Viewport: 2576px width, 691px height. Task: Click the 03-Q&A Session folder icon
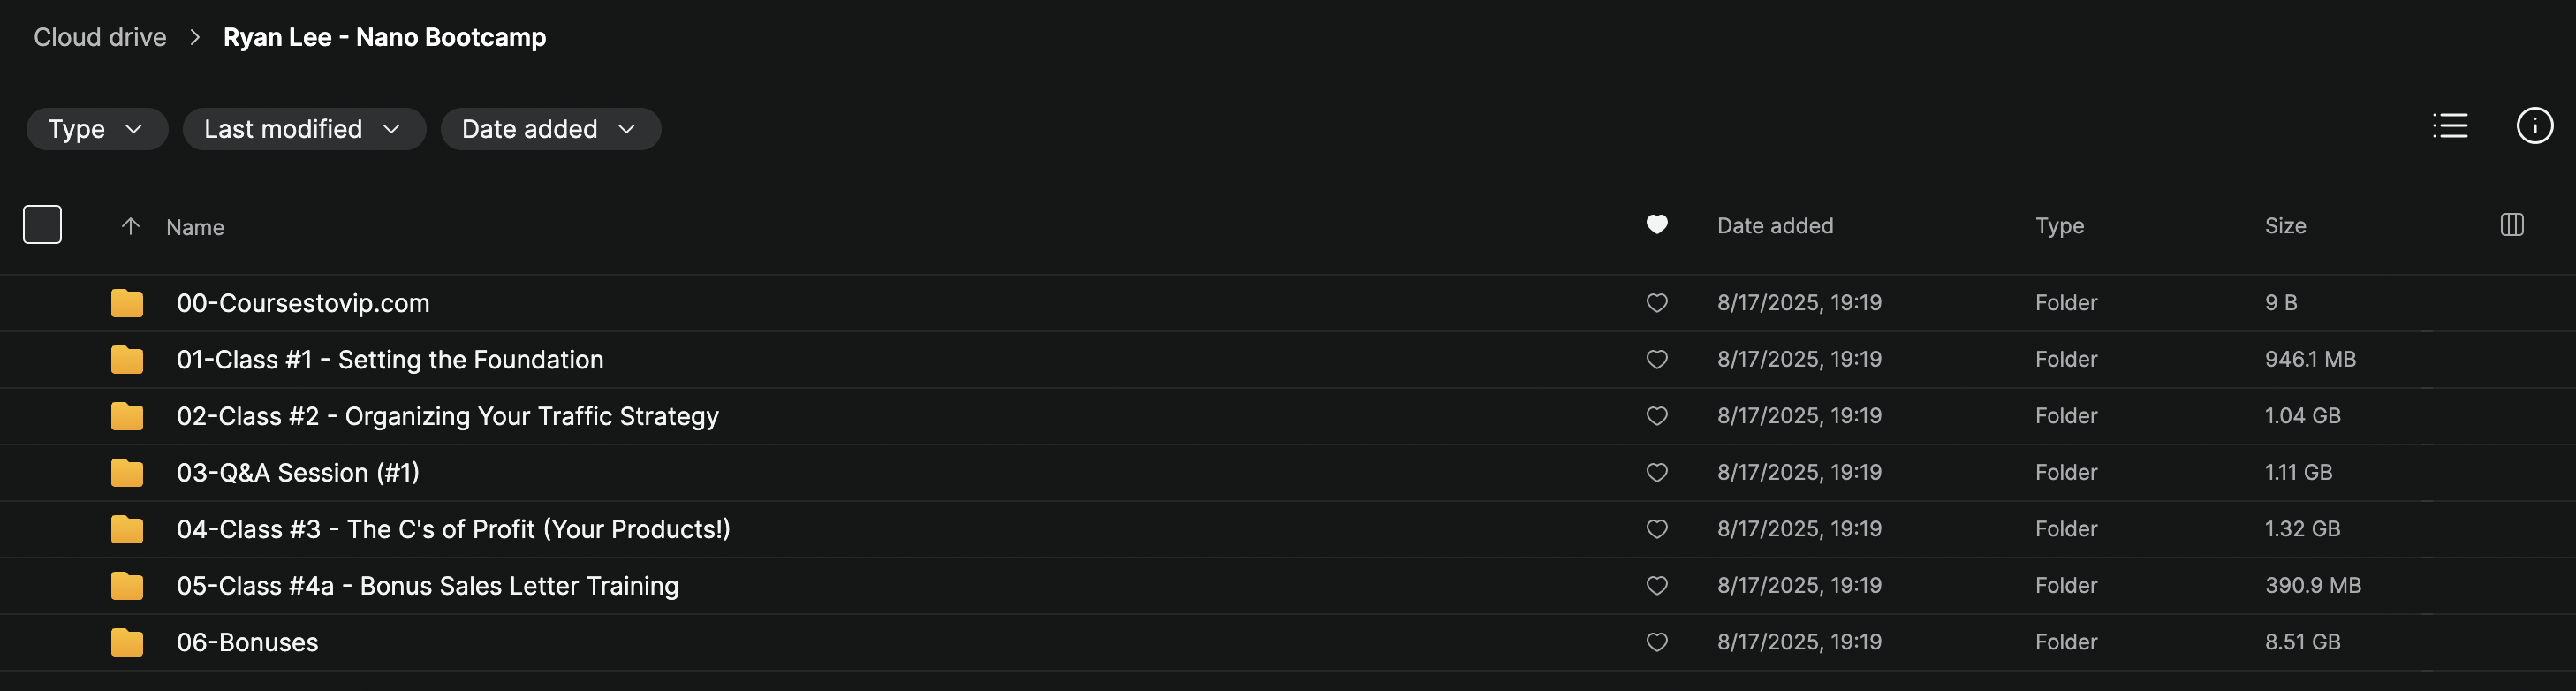[x=127, y=472]
